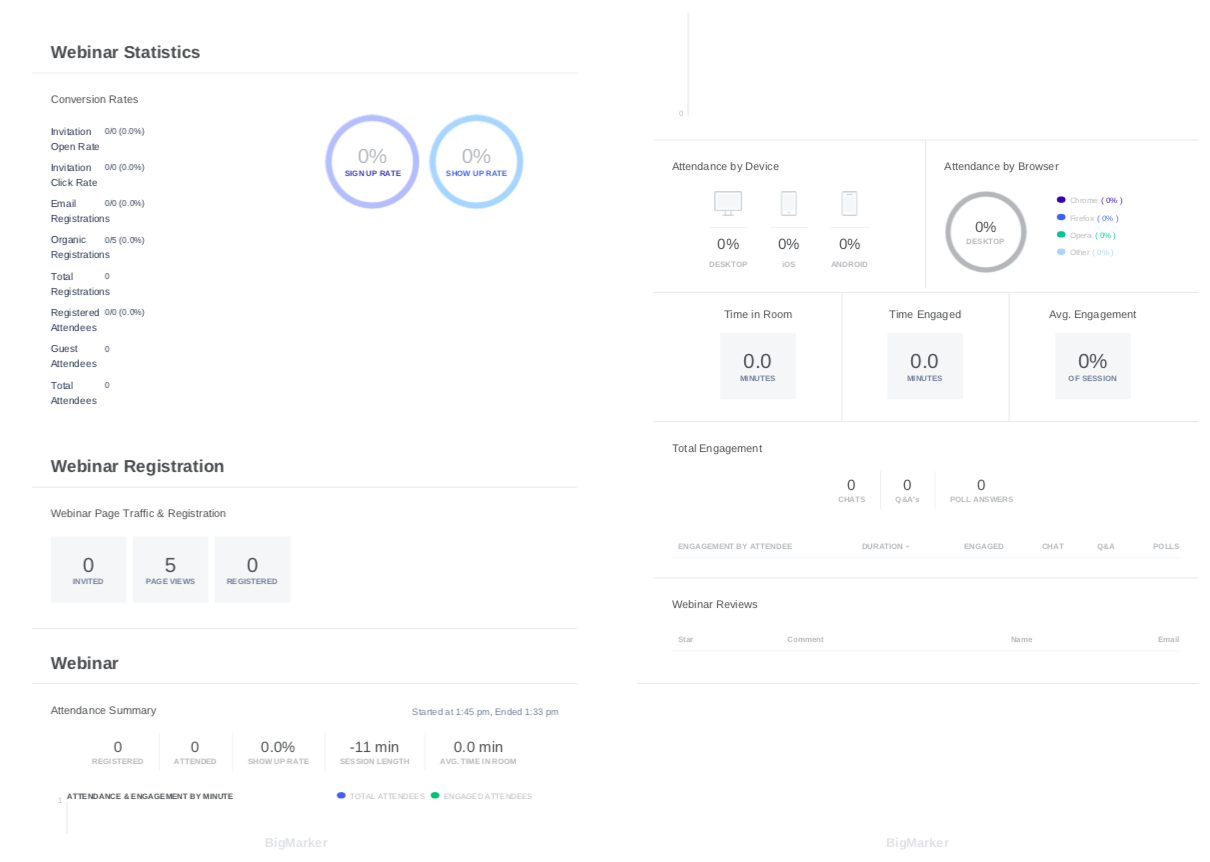
Task: Toggle the Total Attendees chart legend
Action: 381,796
